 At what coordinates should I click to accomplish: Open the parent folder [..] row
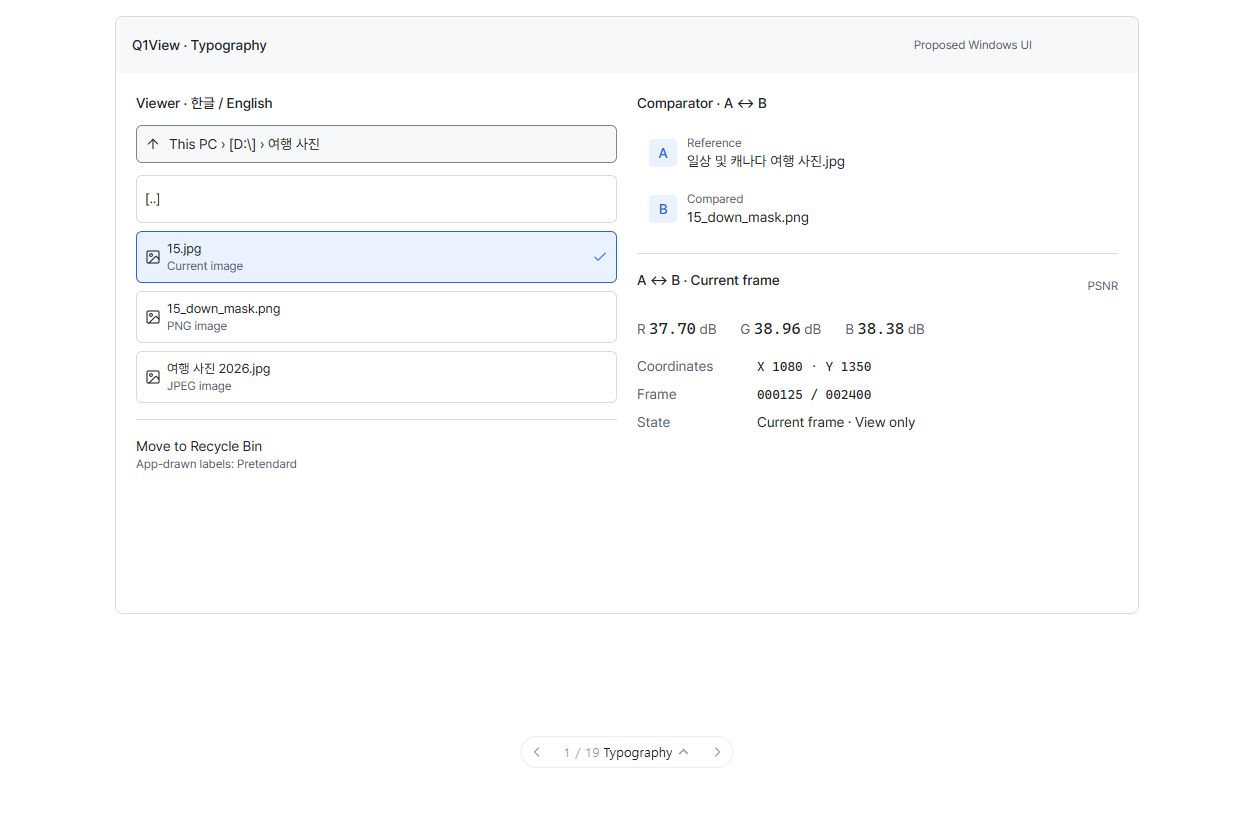(x=376, y=199)
